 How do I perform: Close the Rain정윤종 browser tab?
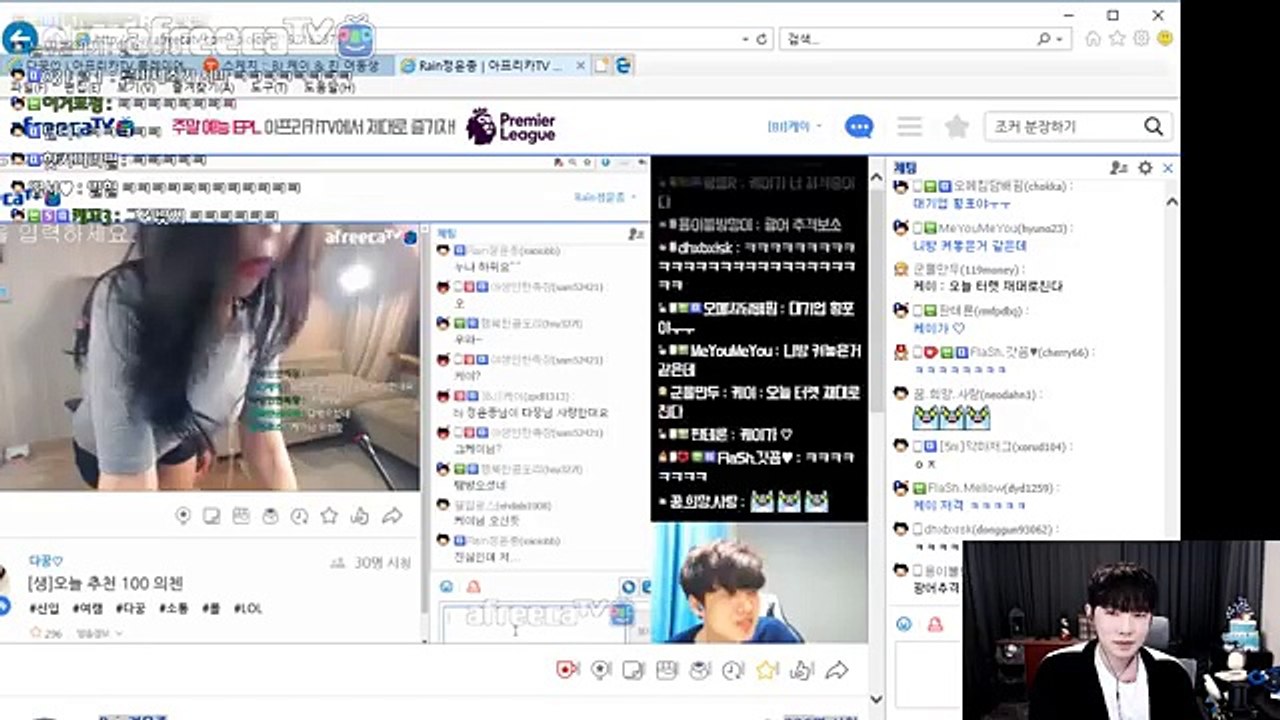(580, 65)
